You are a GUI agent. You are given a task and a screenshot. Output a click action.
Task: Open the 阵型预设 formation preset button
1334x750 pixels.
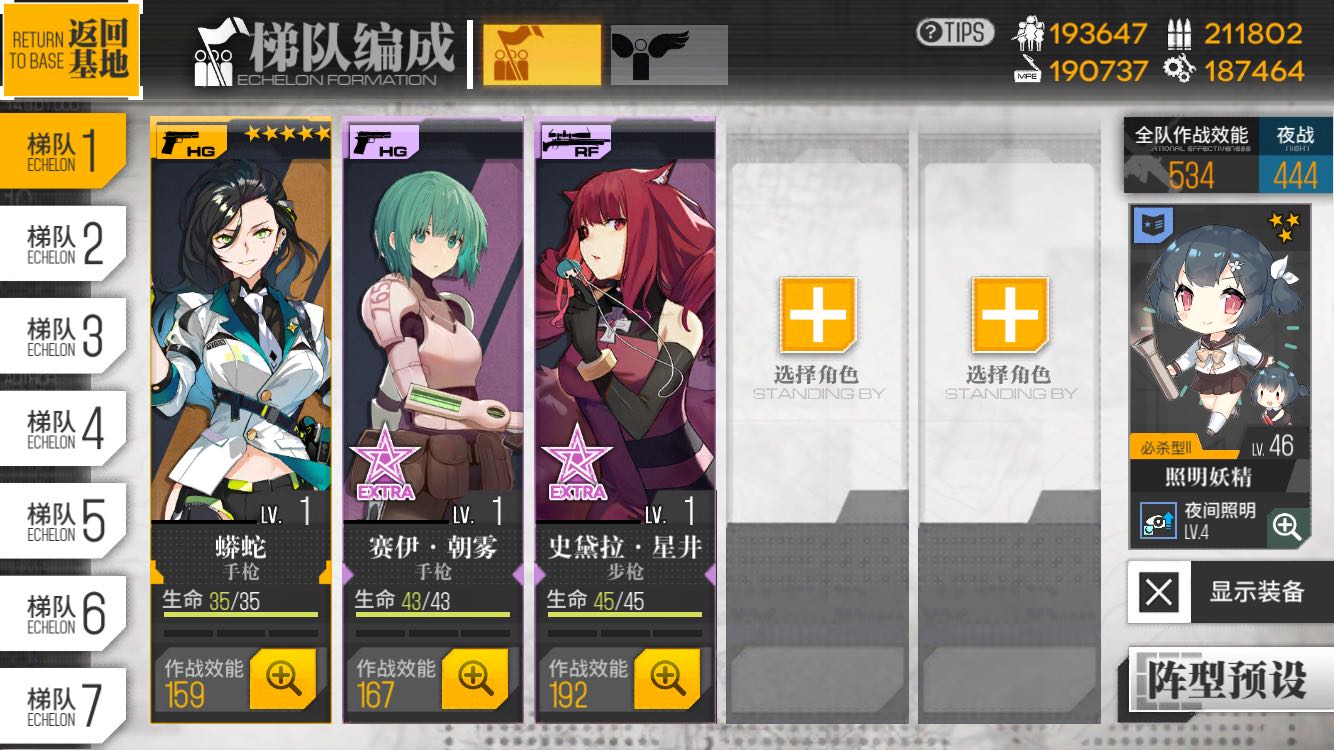[1227, 679]
